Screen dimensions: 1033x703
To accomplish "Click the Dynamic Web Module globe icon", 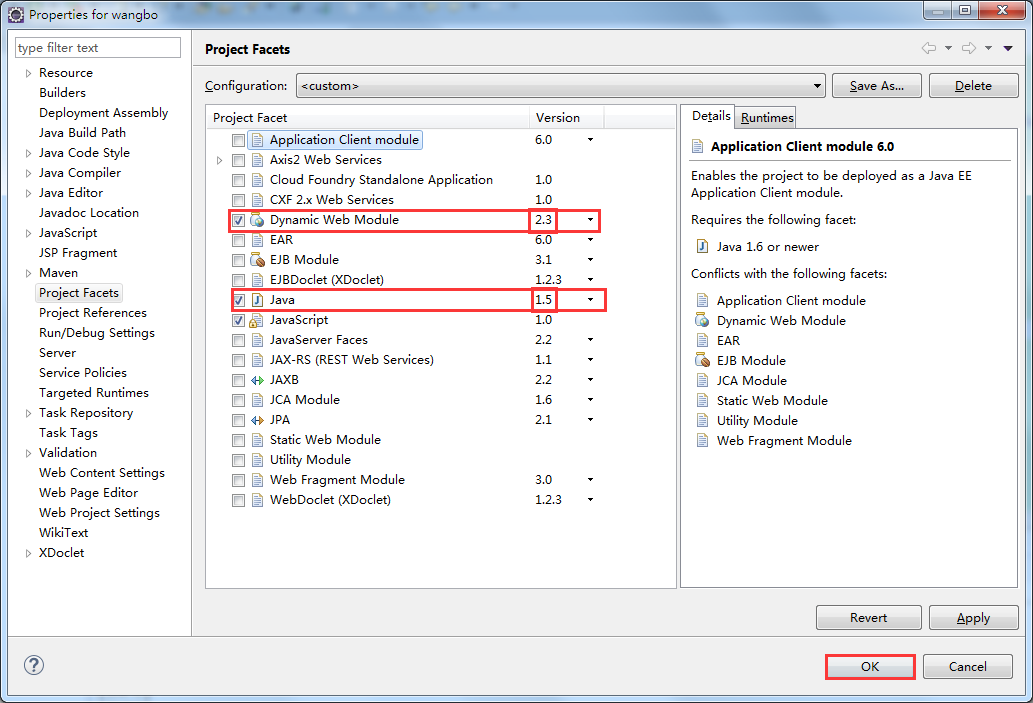I will (257, 220).
